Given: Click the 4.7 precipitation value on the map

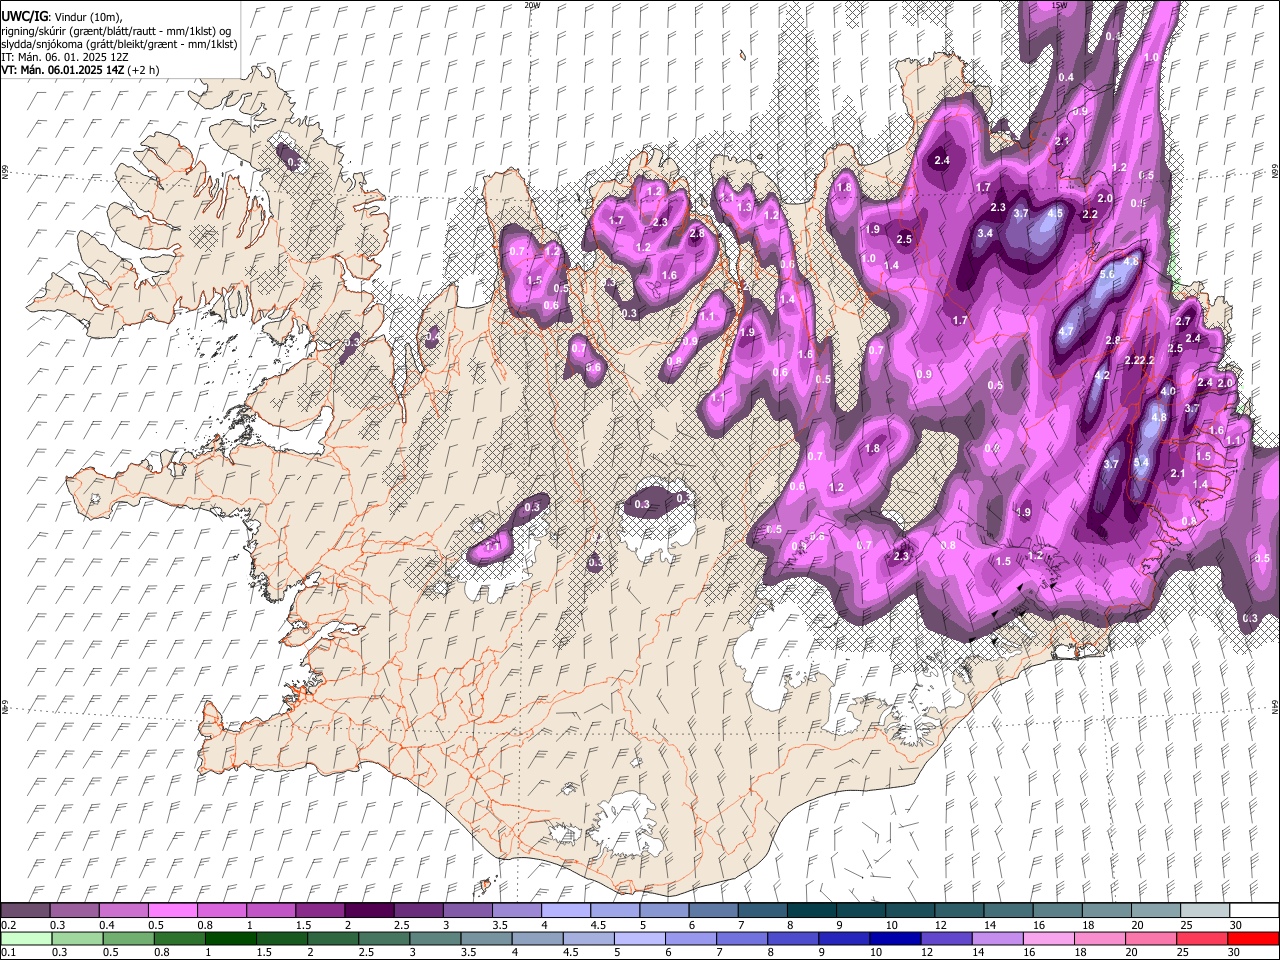Looking at the screenshot, I should [x=1066, y=331].
